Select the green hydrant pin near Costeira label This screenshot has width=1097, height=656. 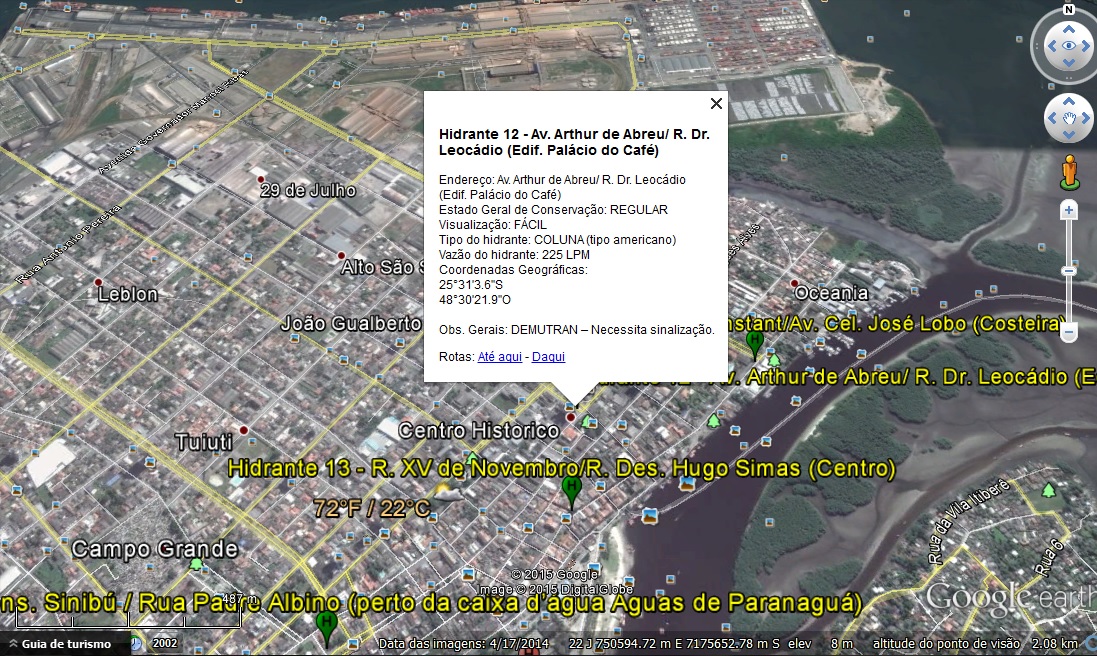point(755,342)
